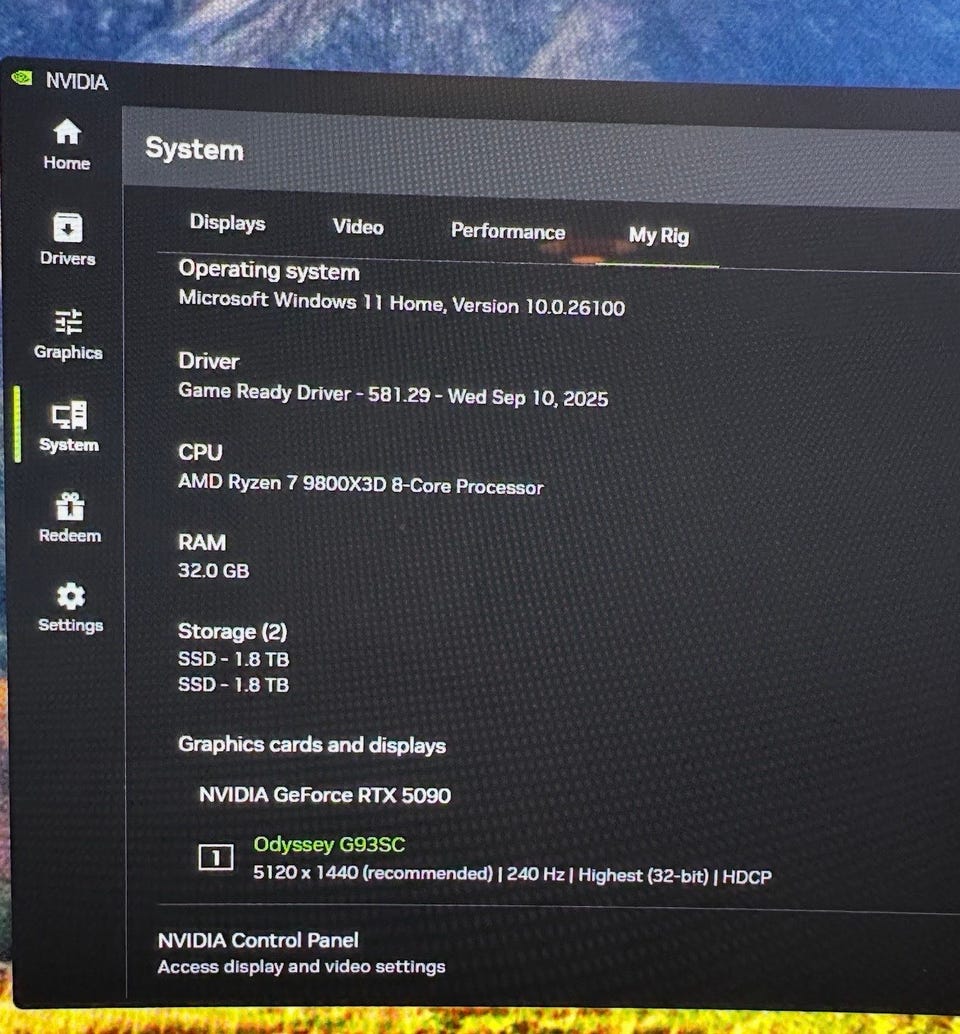Switch to the Performance tab

[x=508, y=231]
